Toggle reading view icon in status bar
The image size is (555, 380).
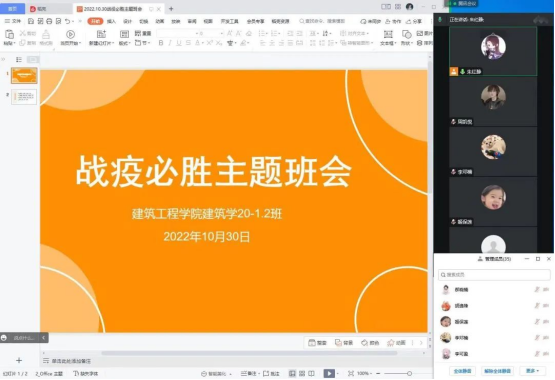pos(311,374)
